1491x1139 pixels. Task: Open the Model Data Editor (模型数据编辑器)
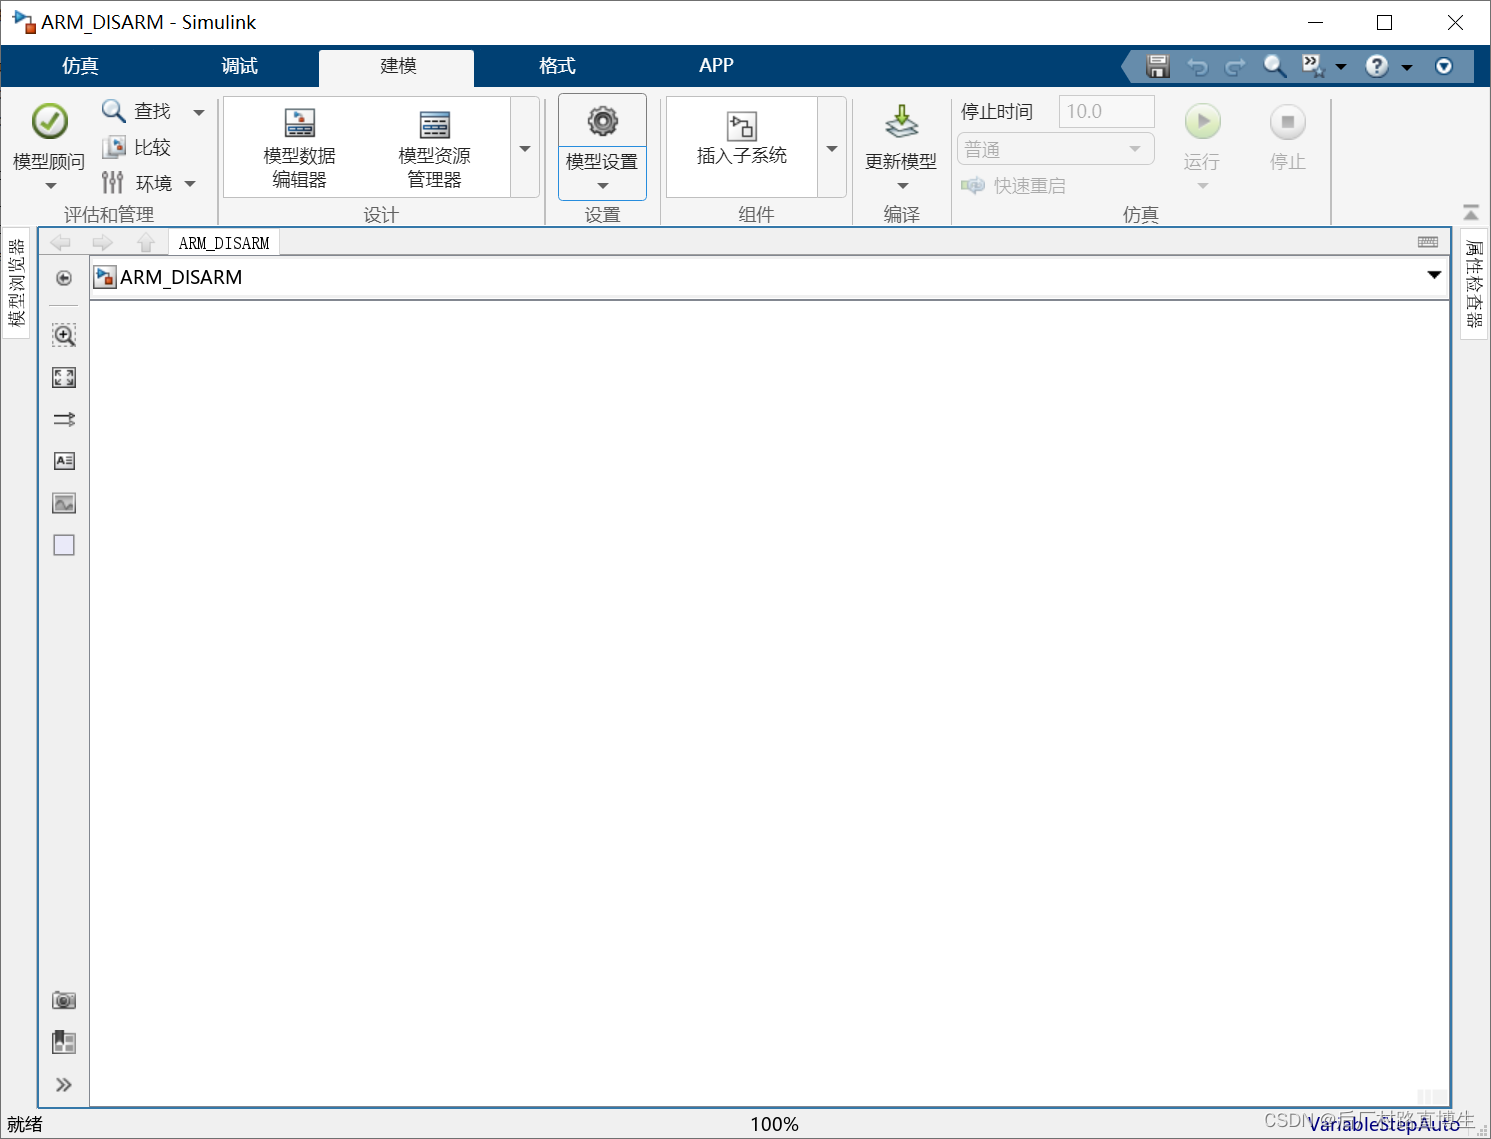[299, 148]
